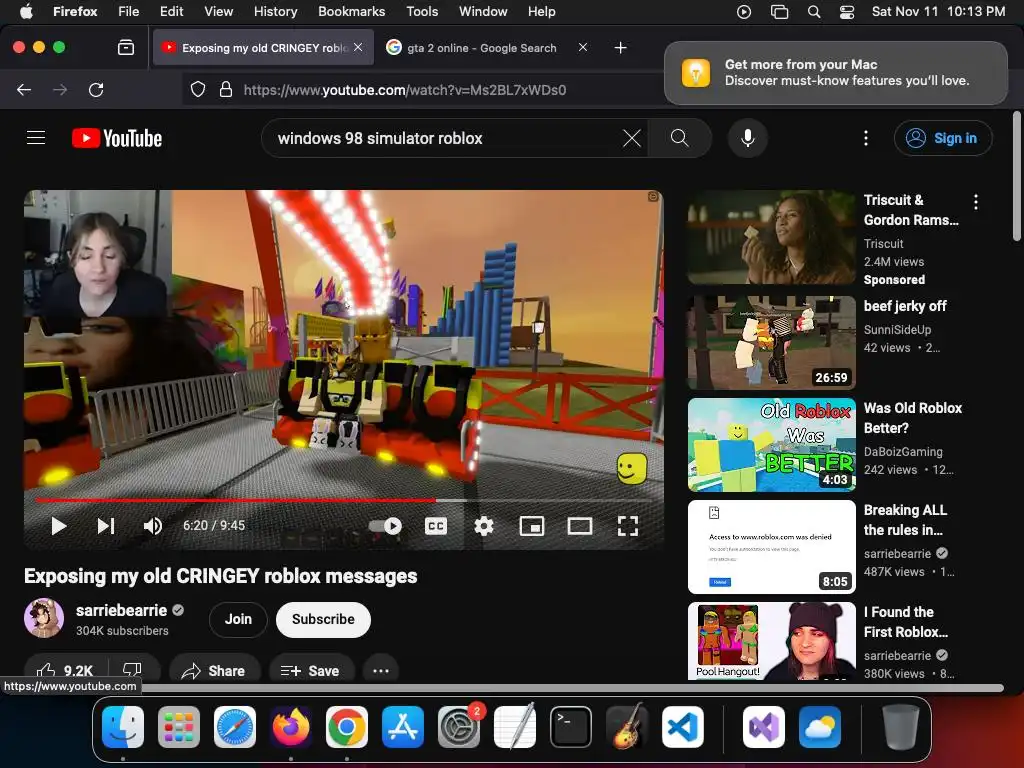
Task: Toggle closed captions CC
Action: tap(436, 526)
